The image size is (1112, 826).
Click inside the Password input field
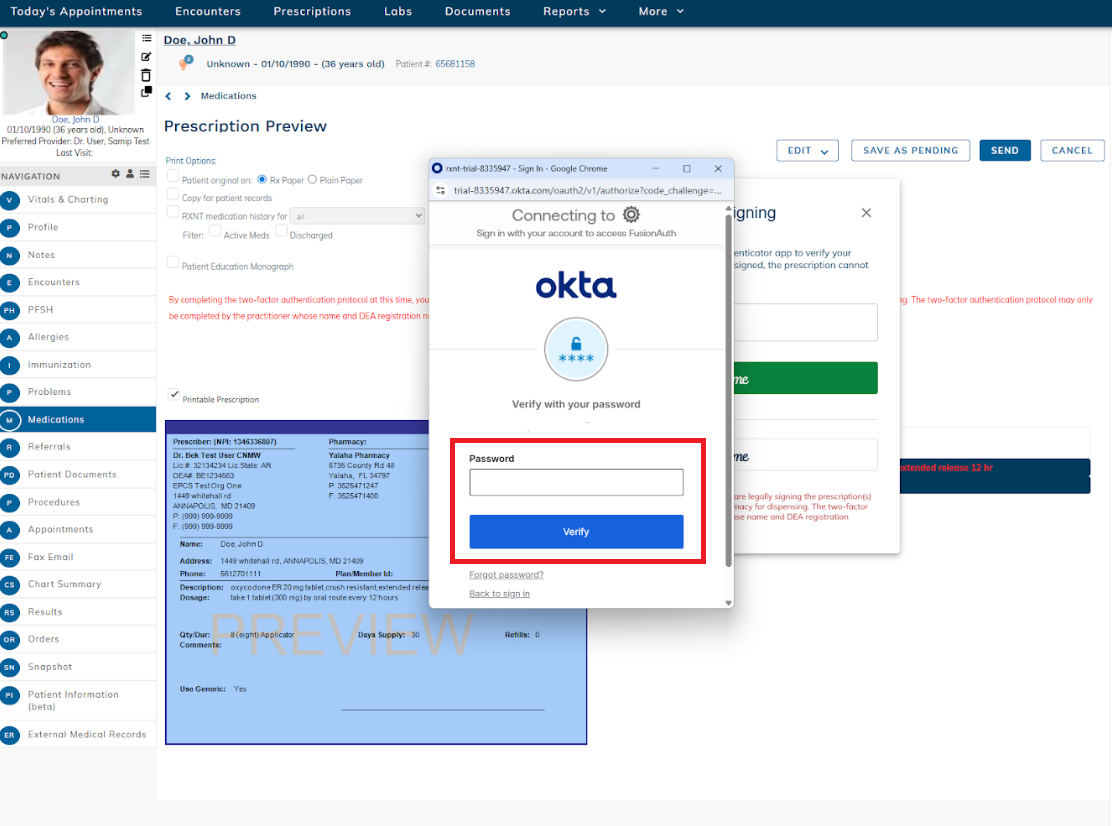tap(576, 481)
